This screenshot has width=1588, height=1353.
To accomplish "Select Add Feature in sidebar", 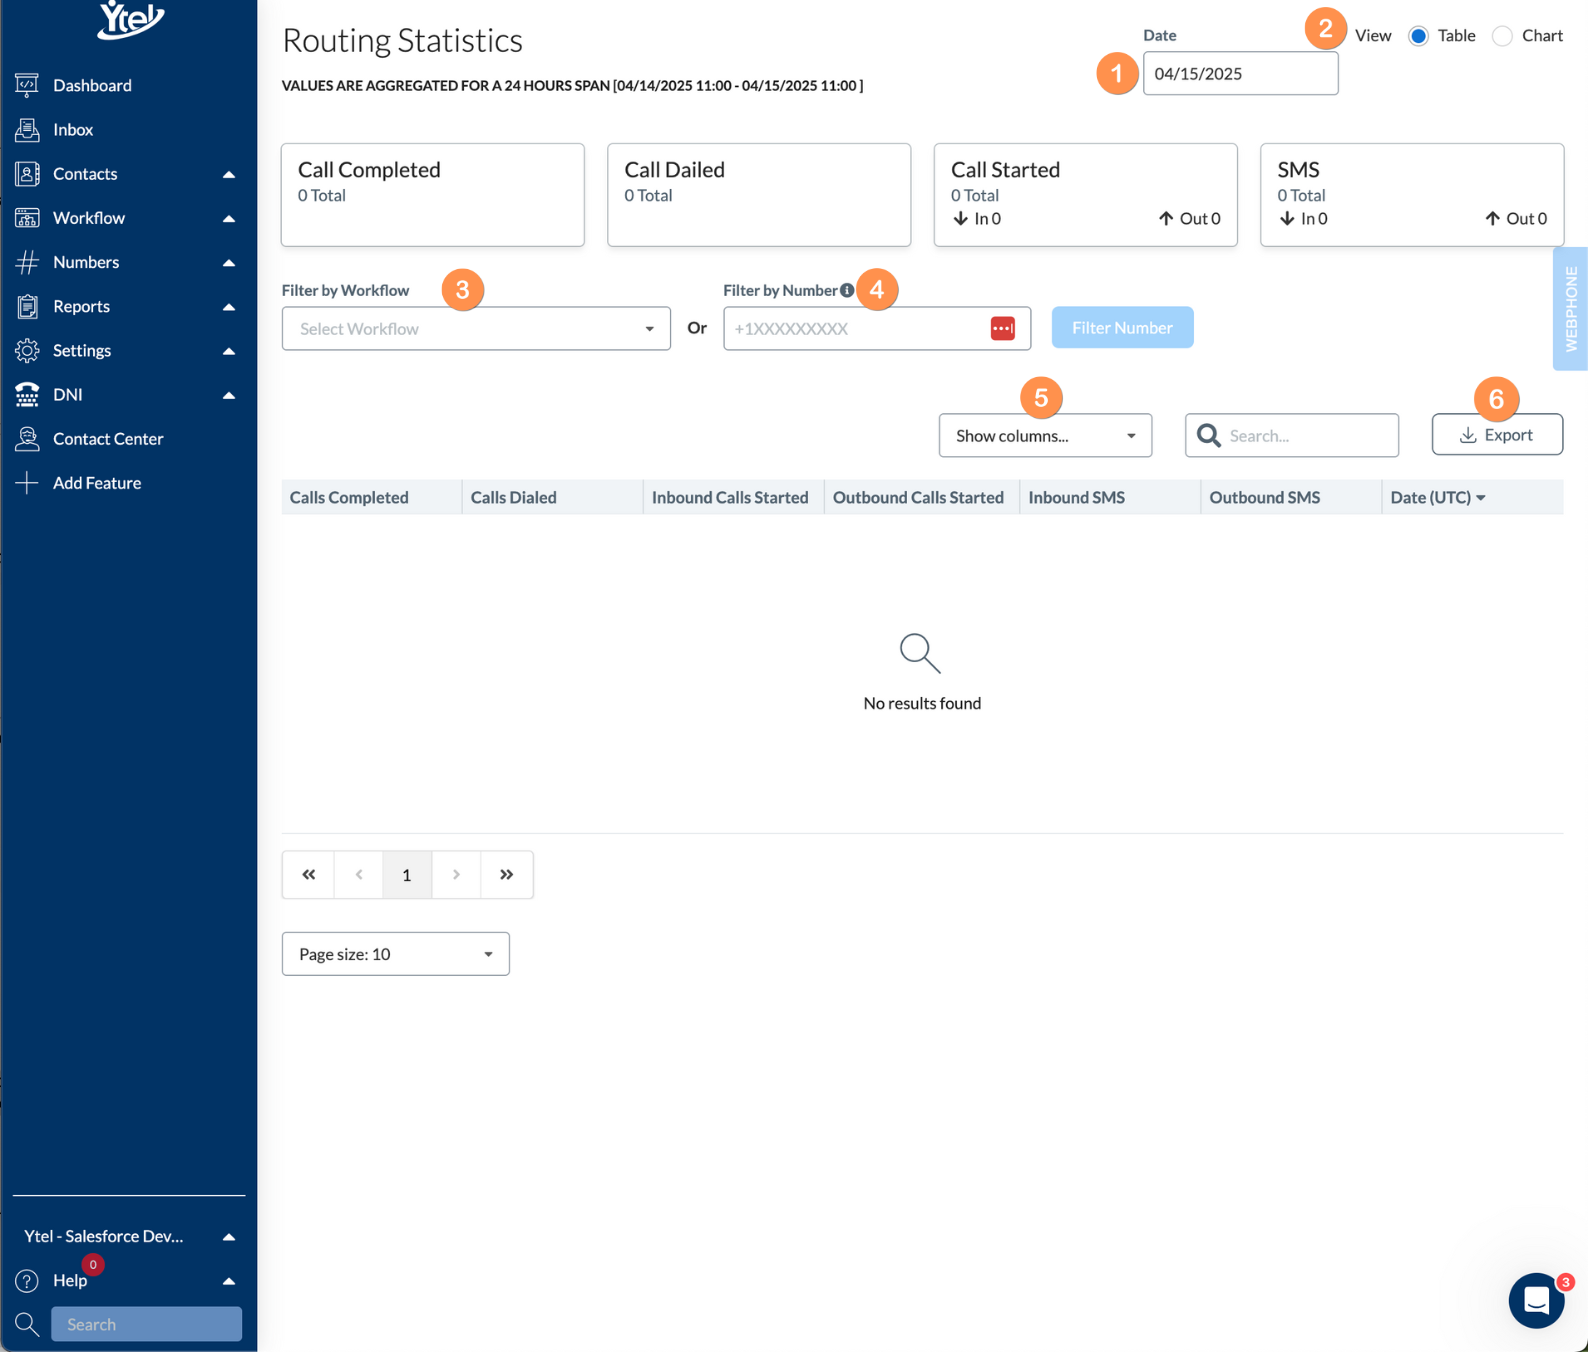I will point(97,483).
